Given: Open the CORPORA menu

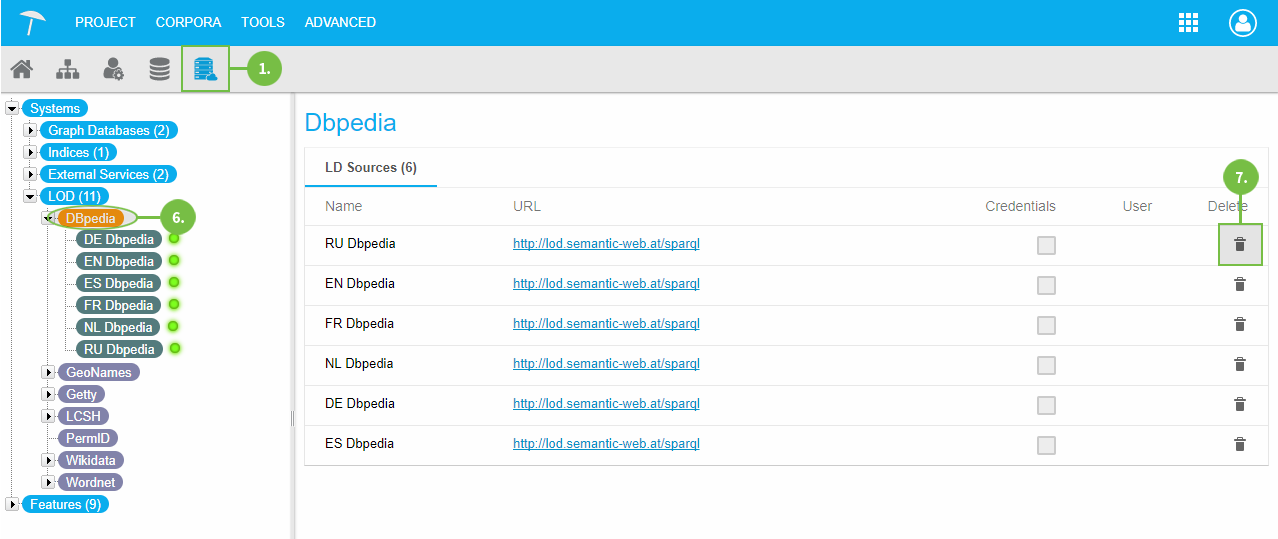Looking at the screenshot, I should [188, 22].
